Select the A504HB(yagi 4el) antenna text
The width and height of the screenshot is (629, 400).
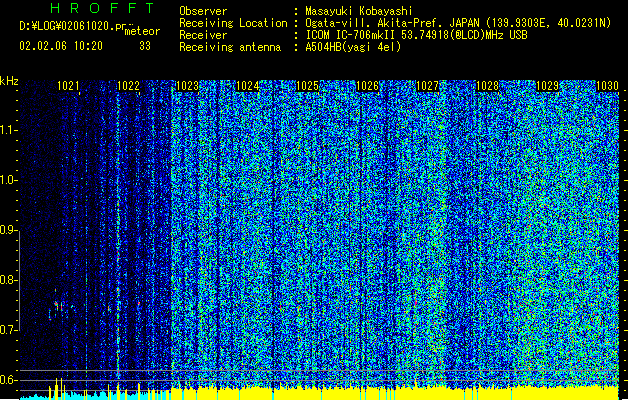(x=353, y=47)
